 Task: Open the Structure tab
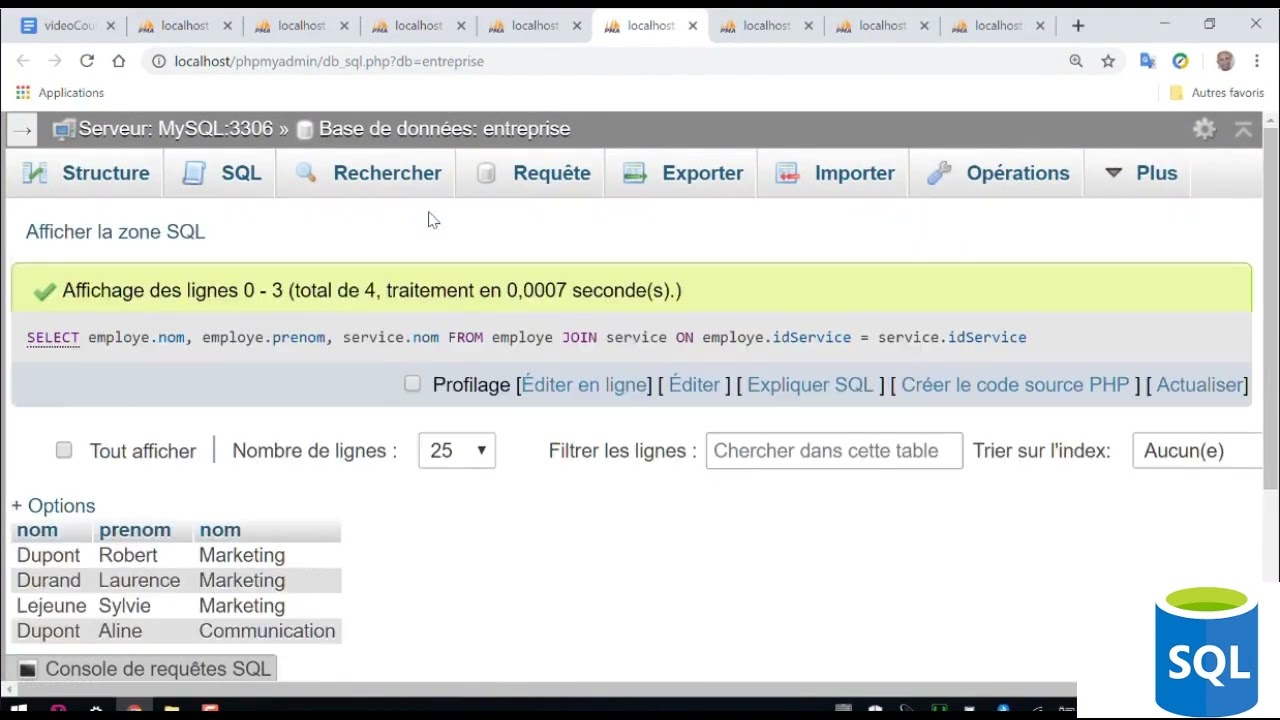pos(86,173)
